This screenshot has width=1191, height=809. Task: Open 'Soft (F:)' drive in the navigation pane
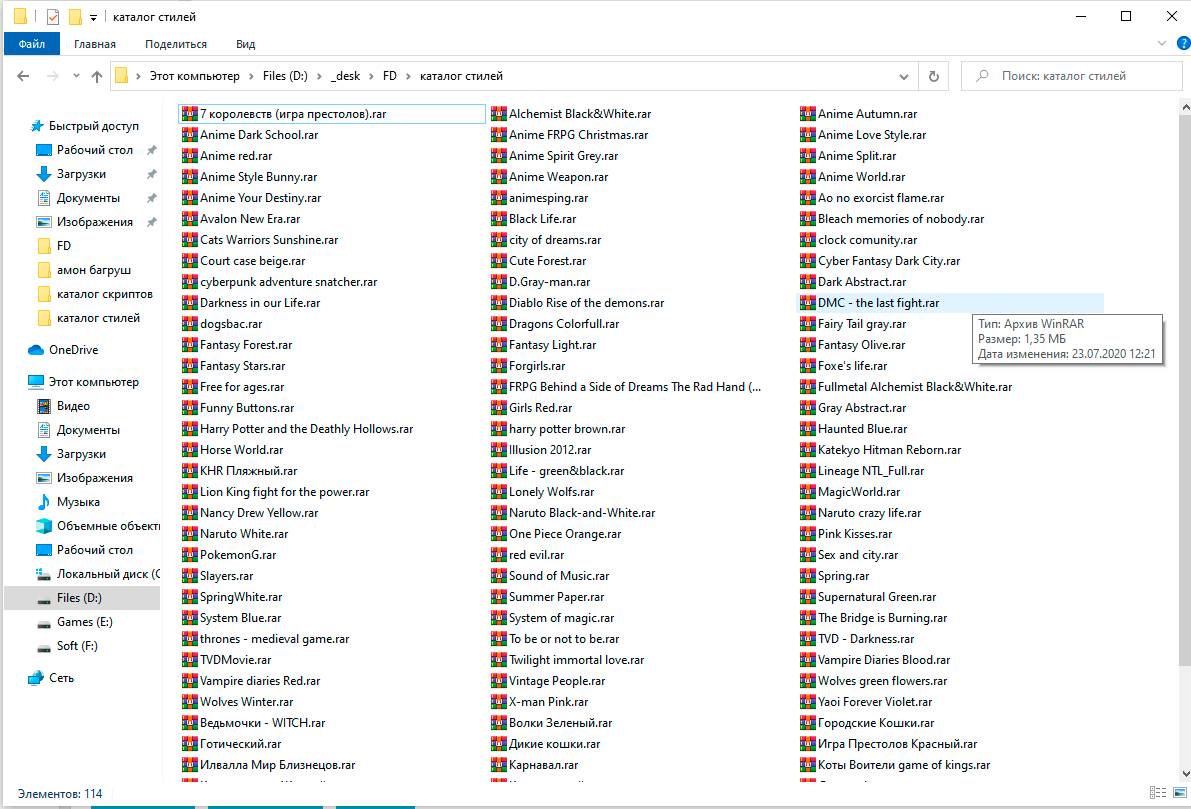(x=77, y=646)
